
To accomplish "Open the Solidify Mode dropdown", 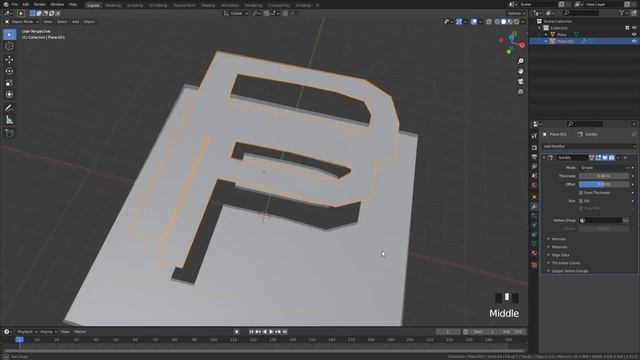I will point(604,168).
